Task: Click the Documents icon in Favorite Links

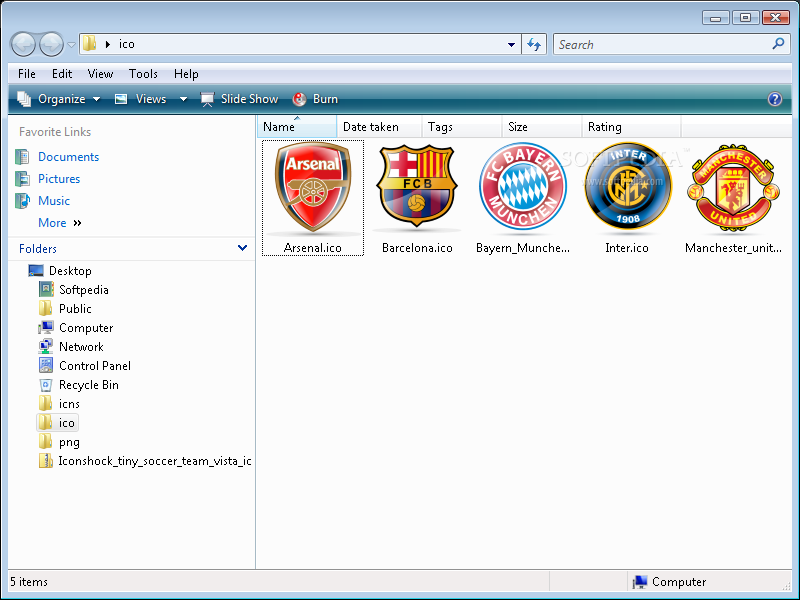Action: click(22, 157)
